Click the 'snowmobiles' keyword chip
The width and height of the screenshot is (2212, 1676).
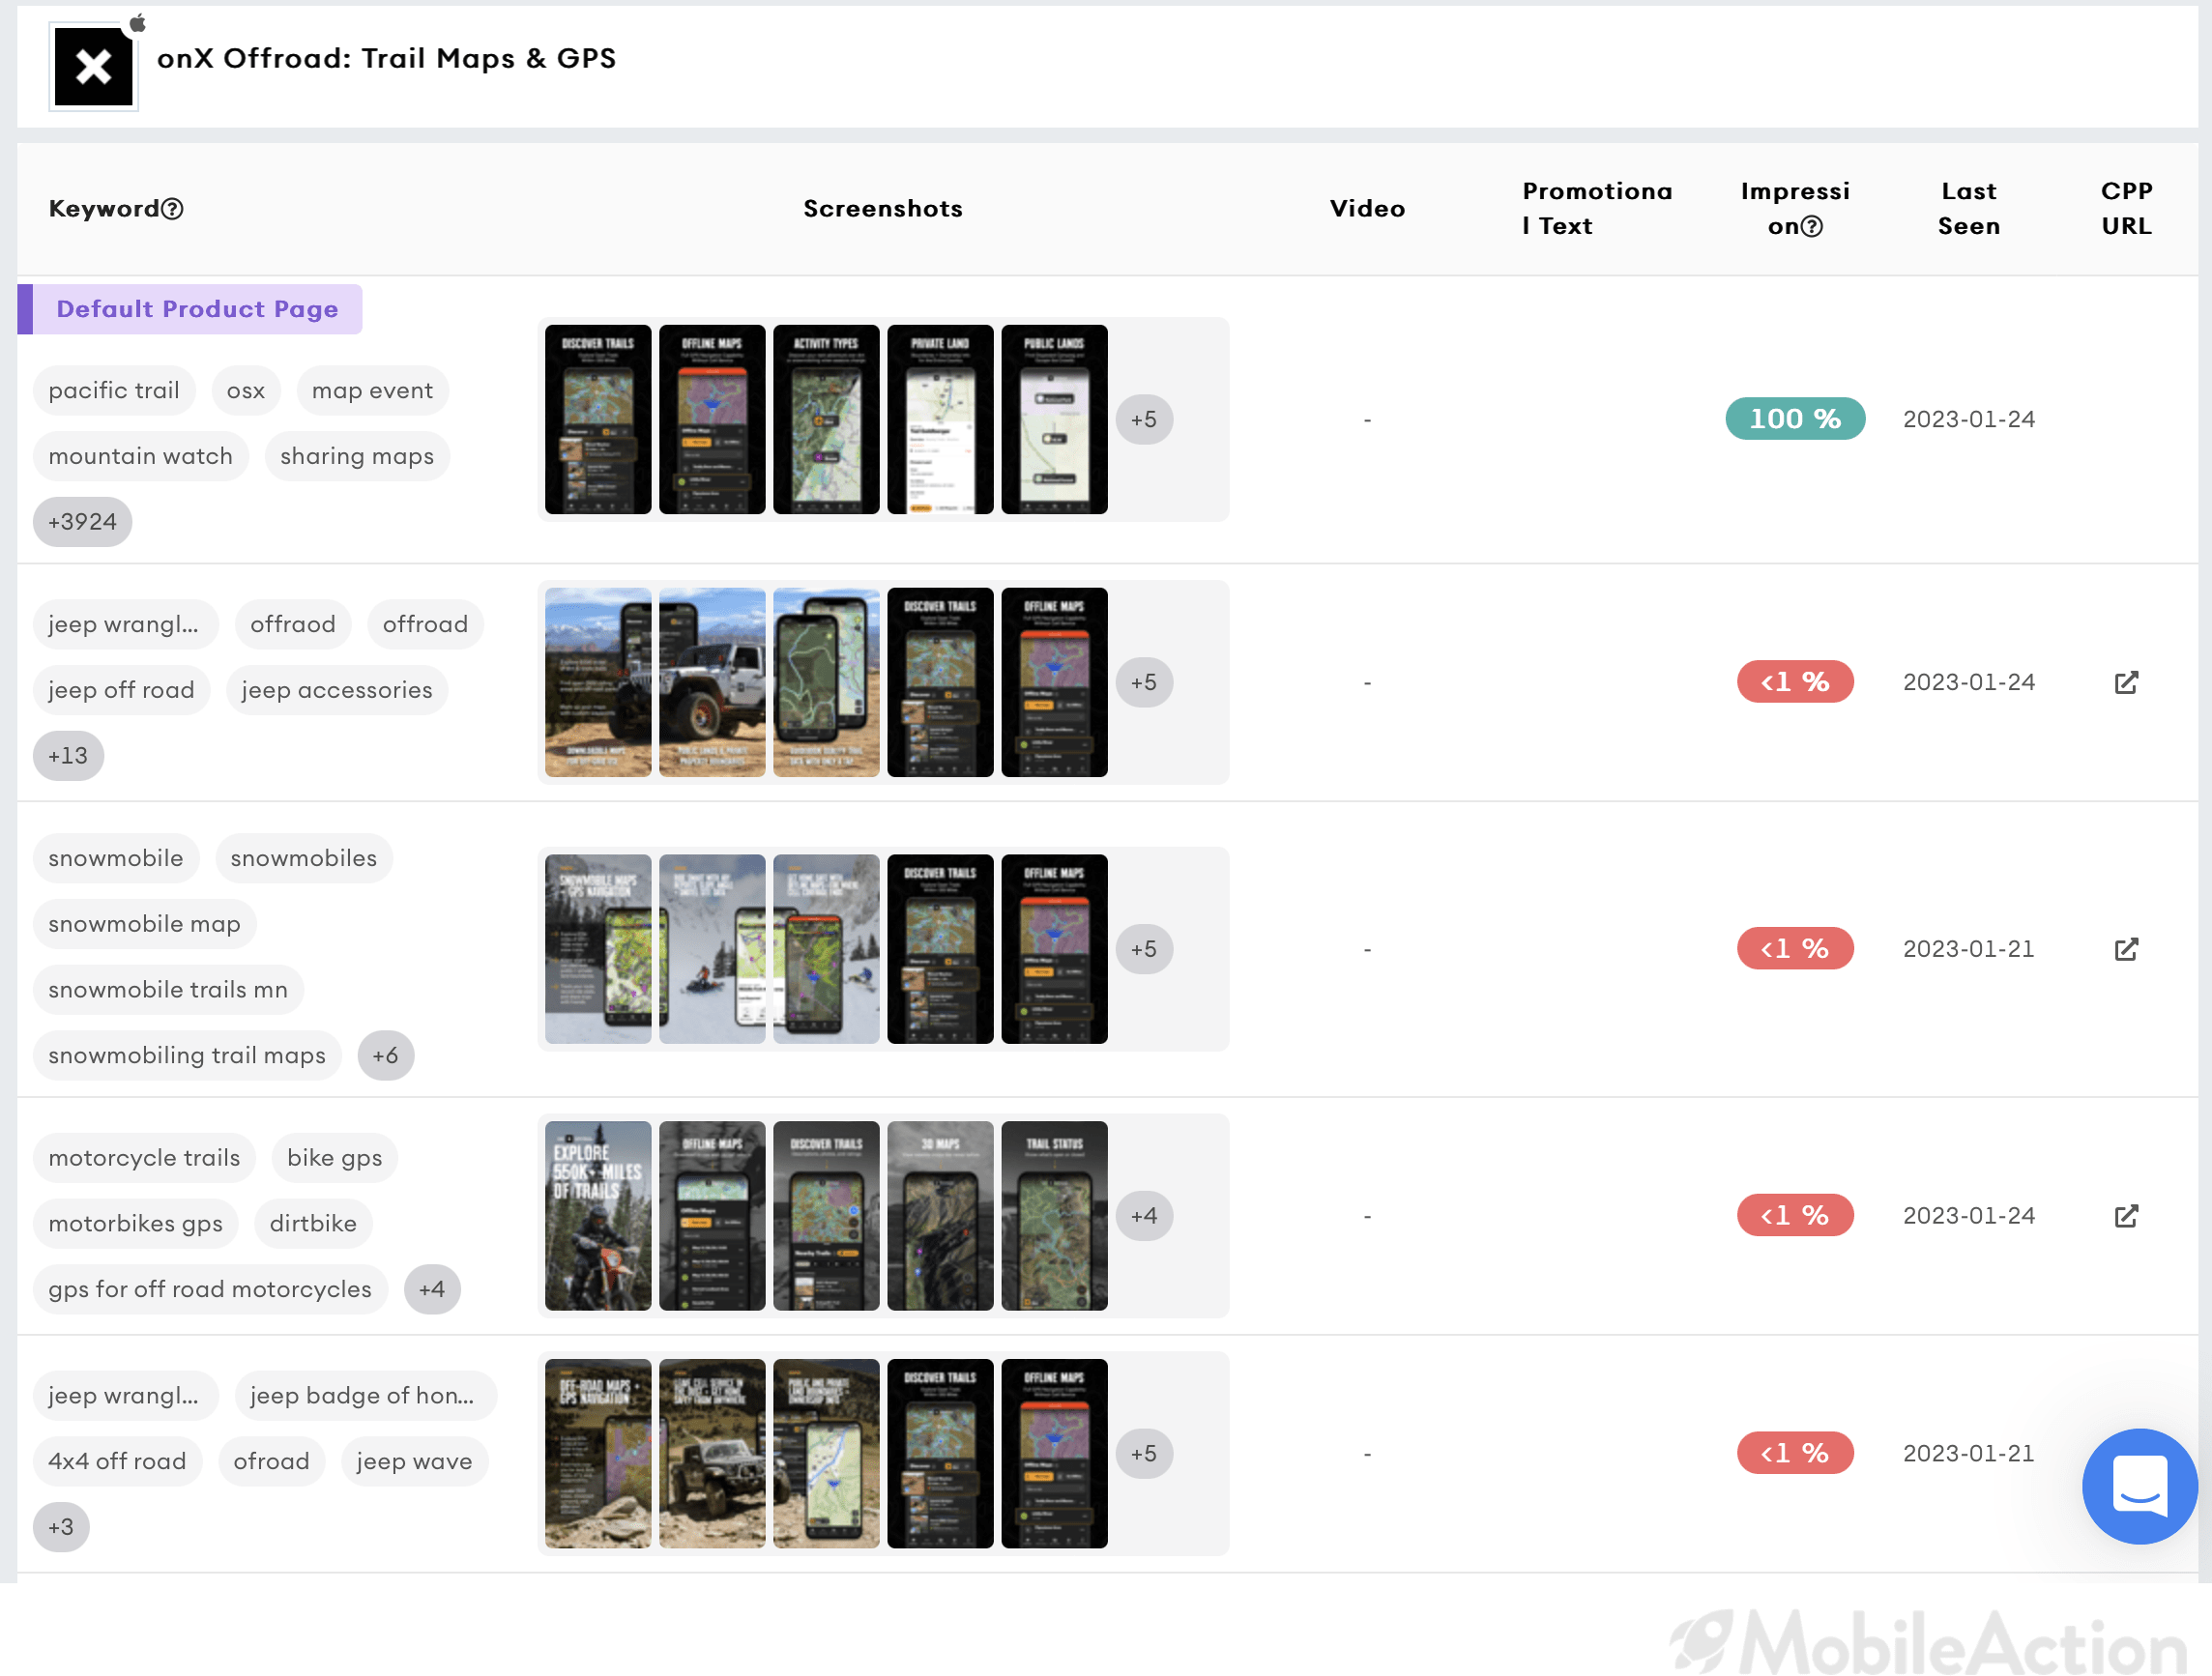[304, 858]
